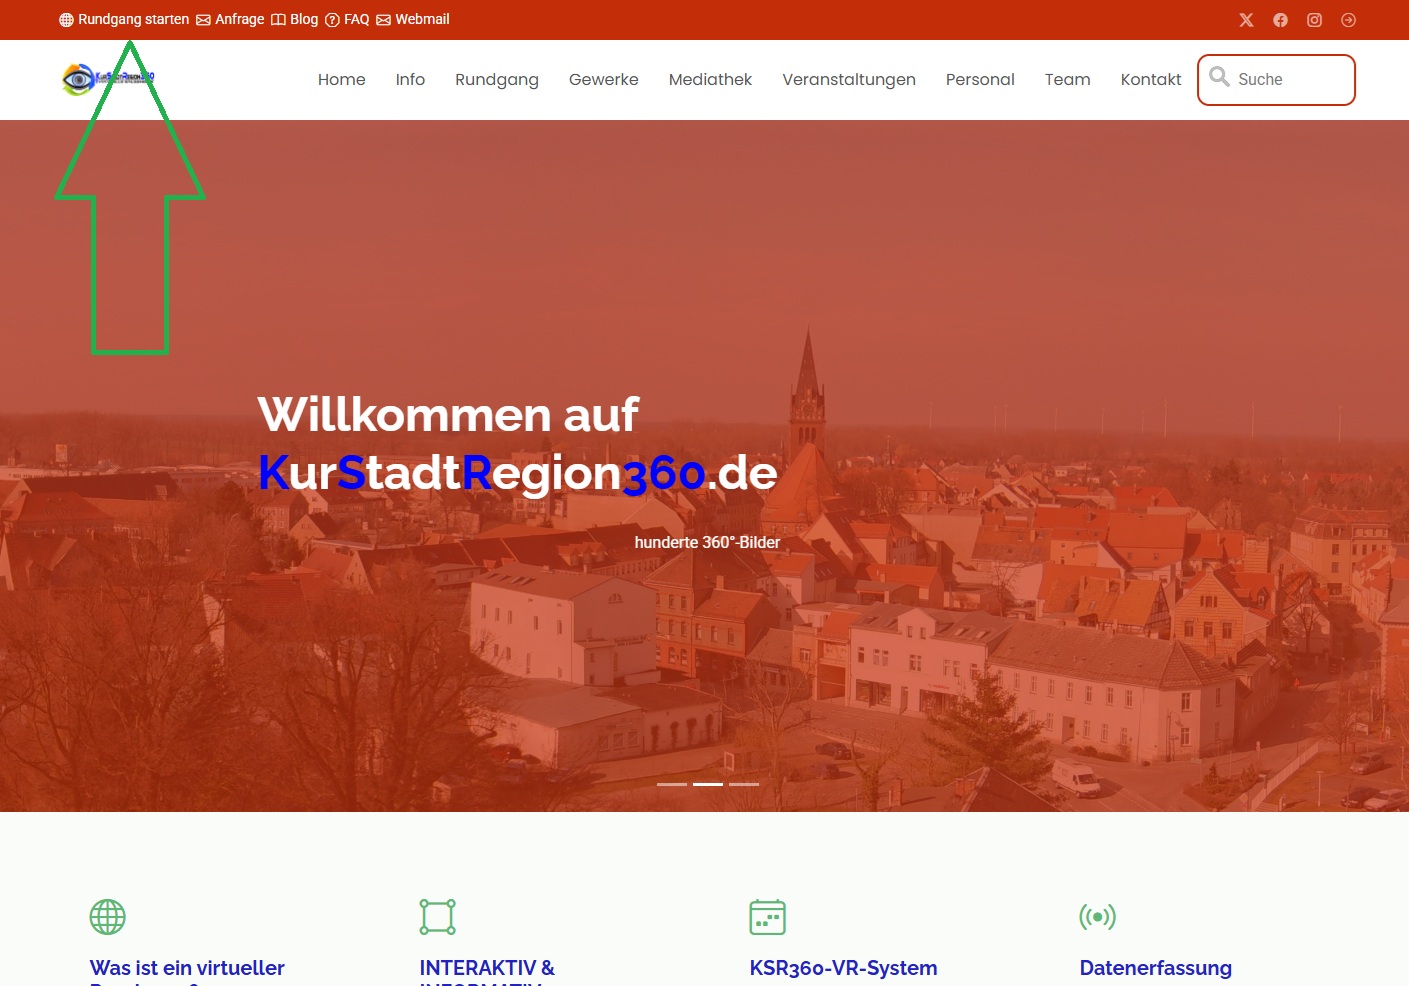
Task: Click the green square frame icon
Action: coord(438,917)
